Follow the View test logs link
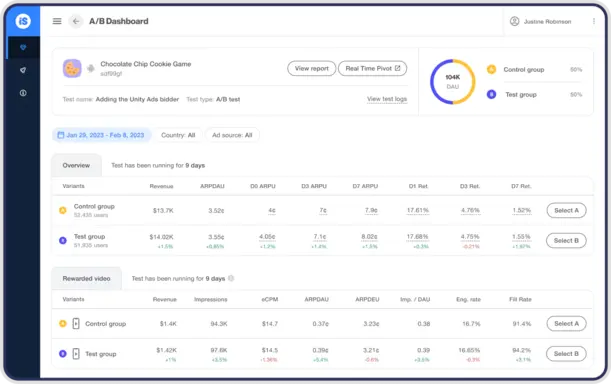 pyautogui.click(x=387, y=99)
